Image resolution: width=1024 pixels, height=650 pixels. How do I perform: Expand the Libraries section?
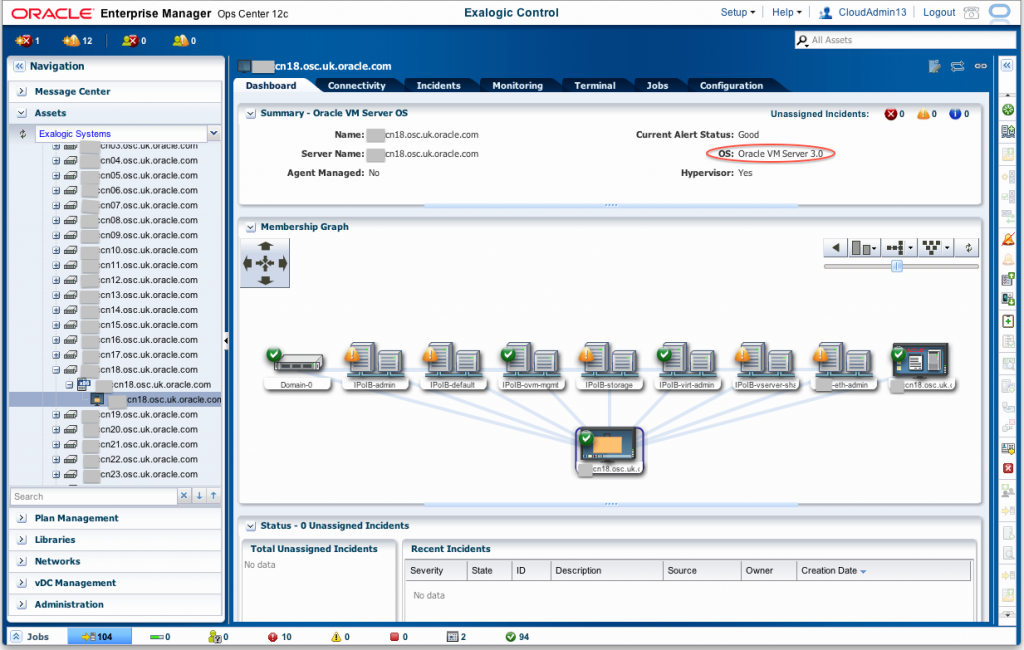(x=22, y=540)
